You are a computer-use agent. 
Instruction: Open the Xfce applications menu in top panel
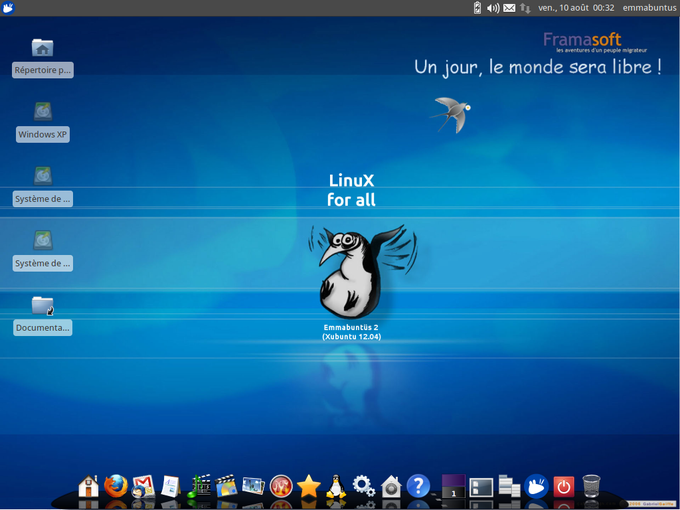click(x=8, y=7)
